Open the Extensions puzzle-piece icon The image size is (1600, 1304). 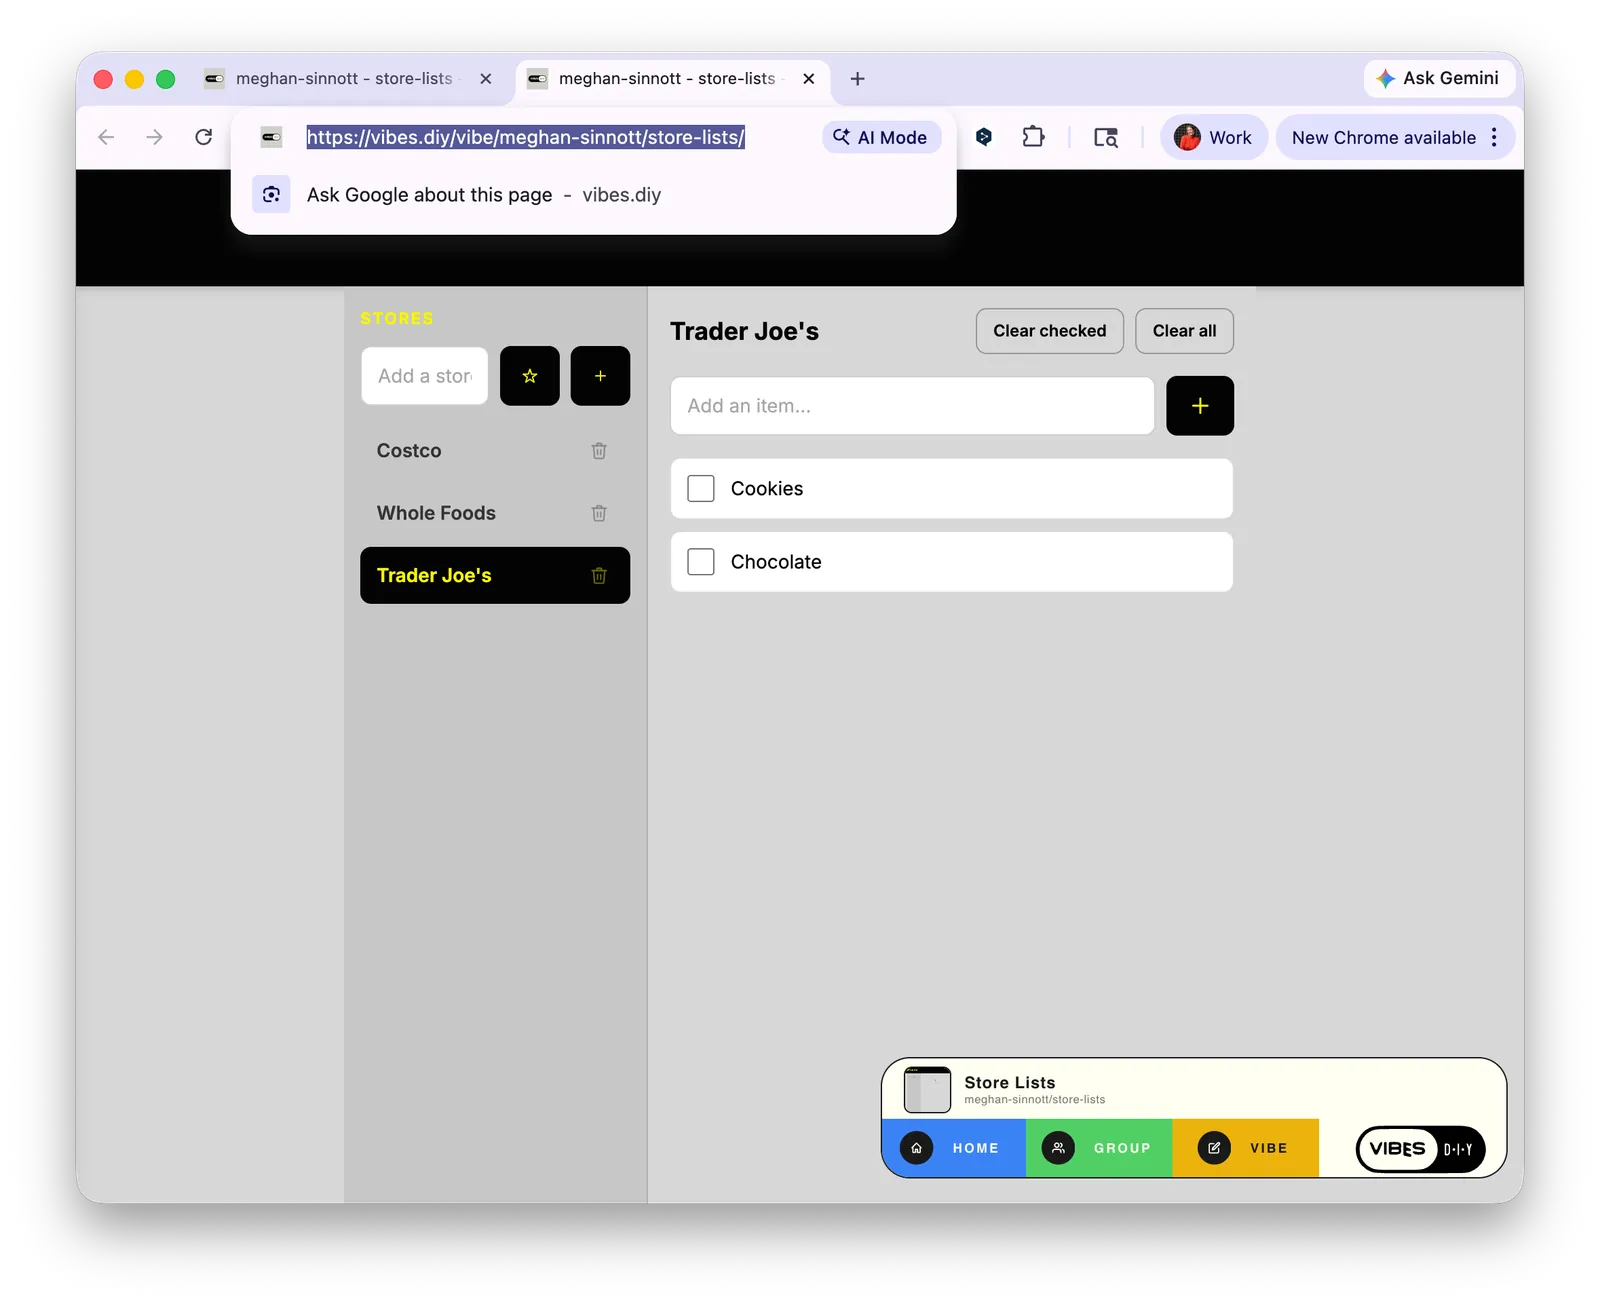click(1033, 137)
